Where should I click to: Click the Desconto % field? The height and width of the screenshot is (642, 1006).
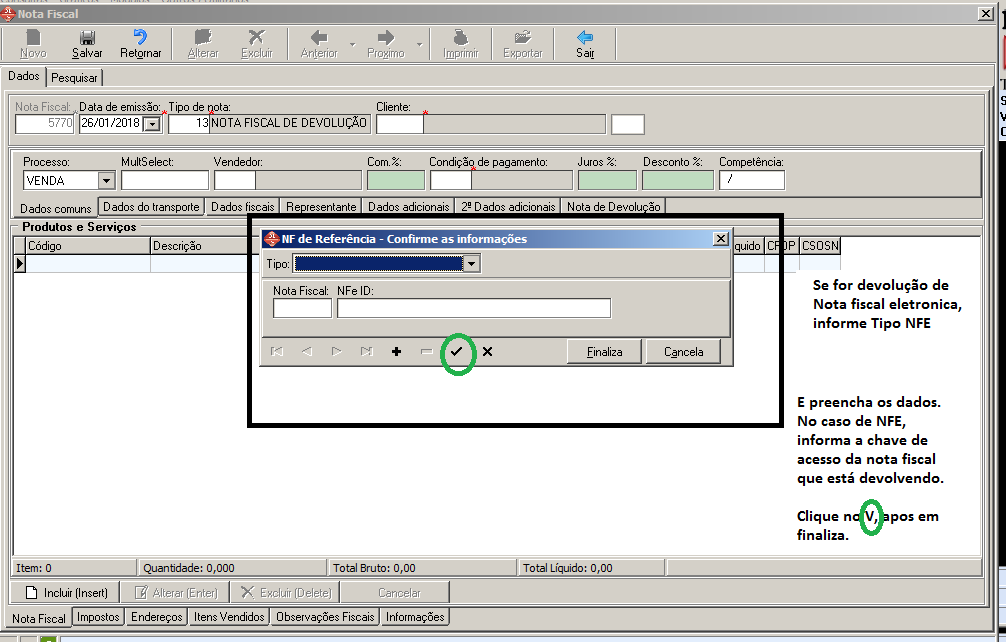(x=678, y=181)
